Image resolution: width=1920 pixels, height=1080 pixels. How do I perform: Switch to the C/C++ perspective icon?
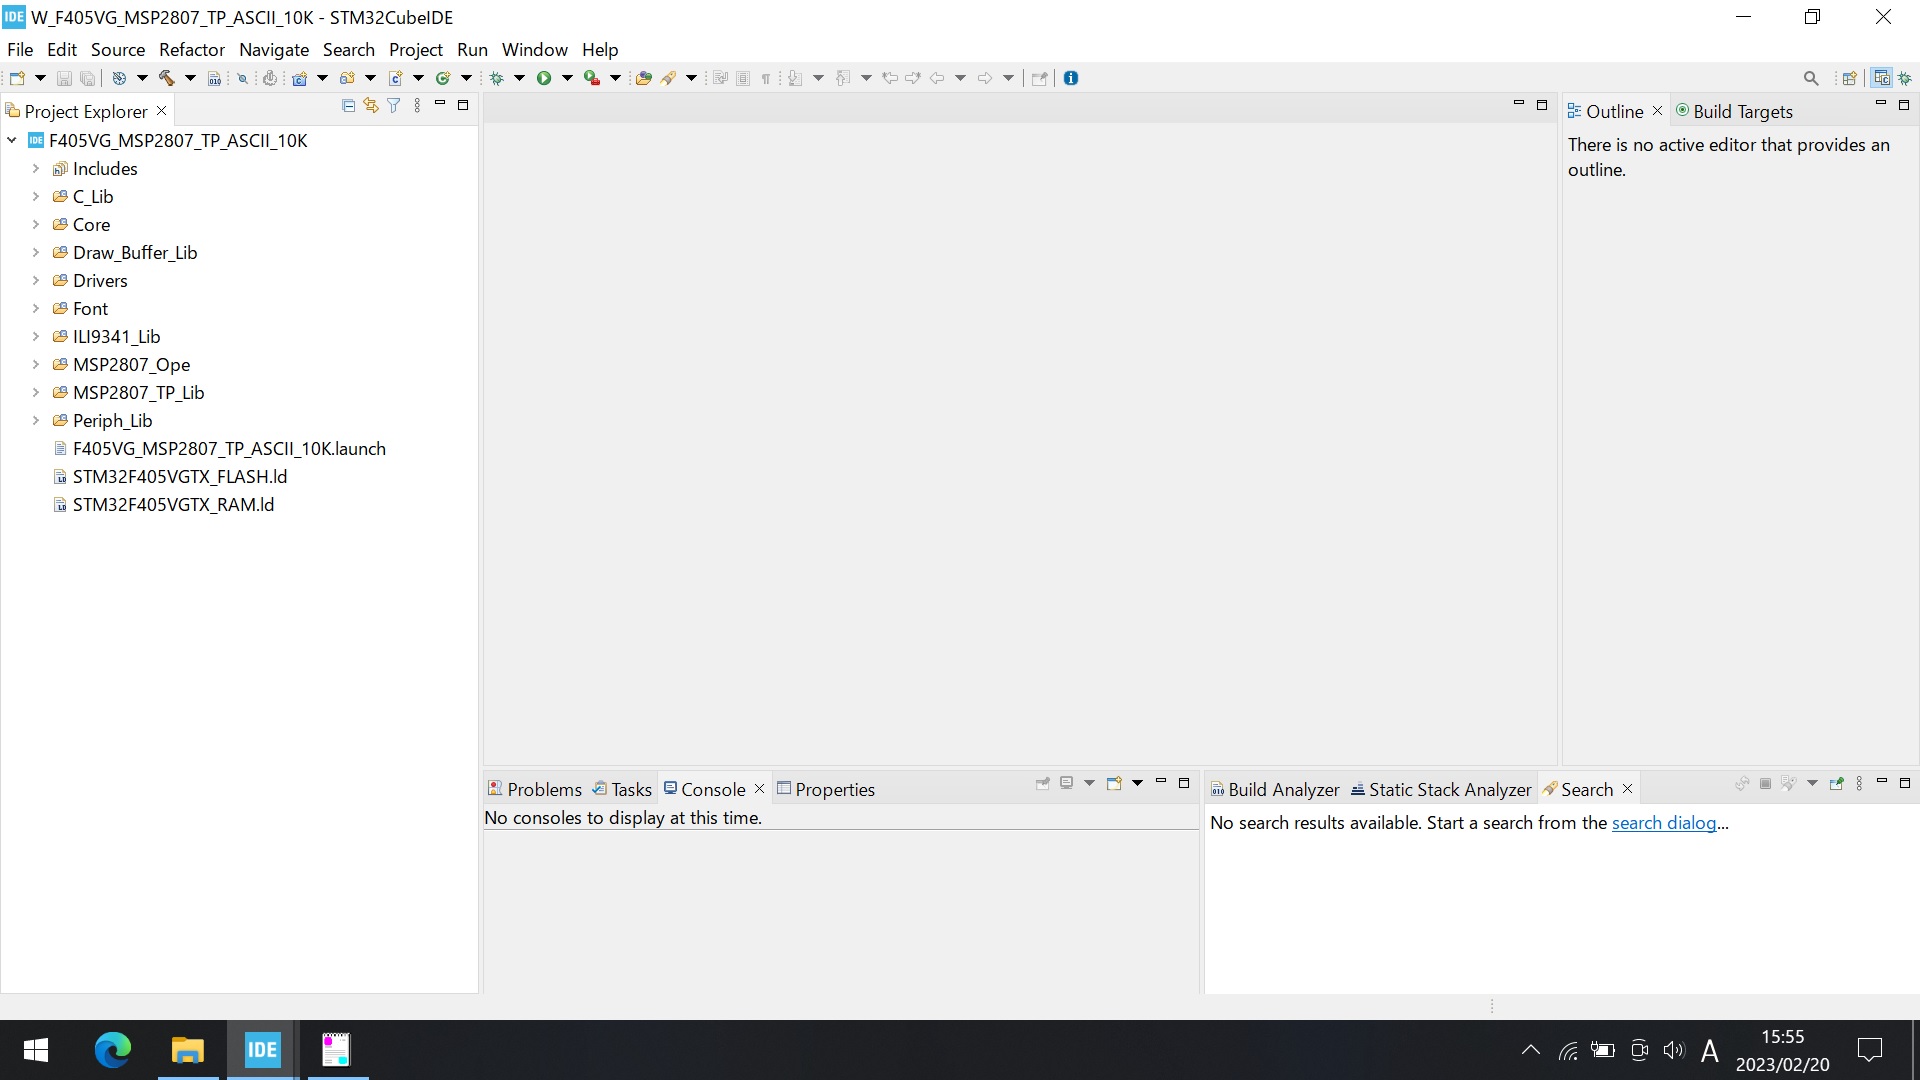[1882, 78]
